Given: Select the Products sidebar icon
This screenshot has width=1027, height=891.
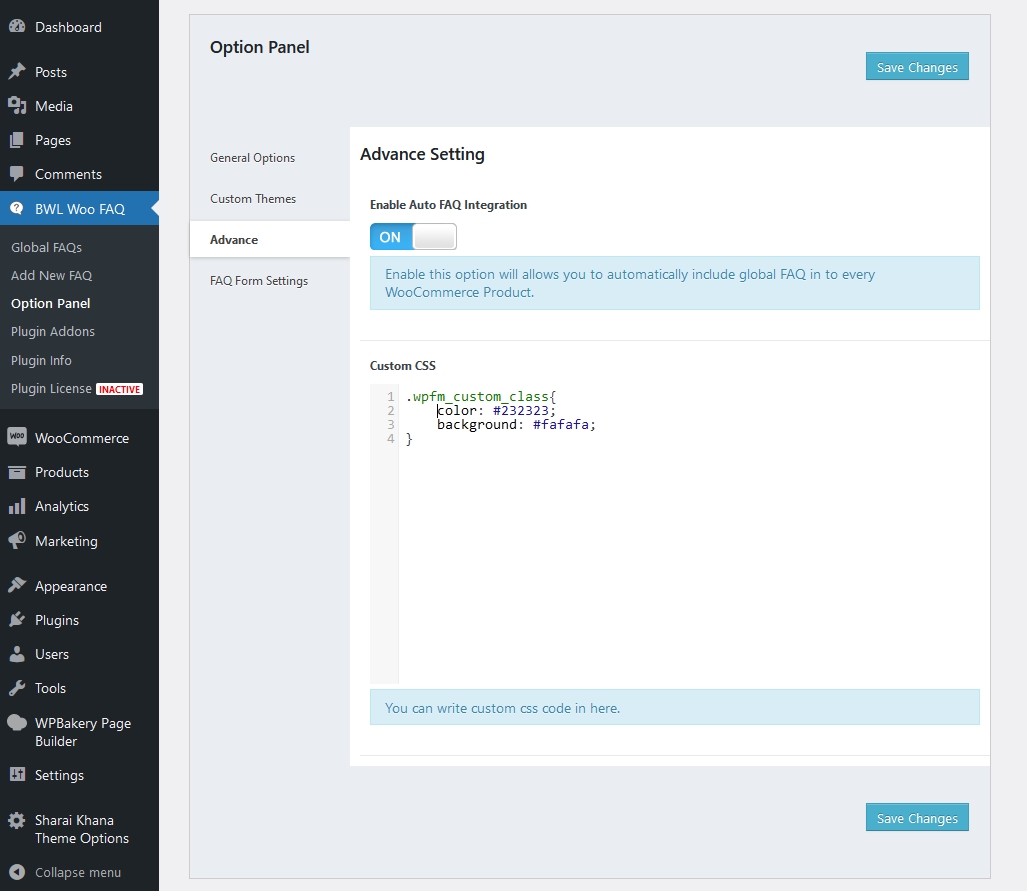Looking at the screenshot, I should pyautogui.click(x=18, y=471).
